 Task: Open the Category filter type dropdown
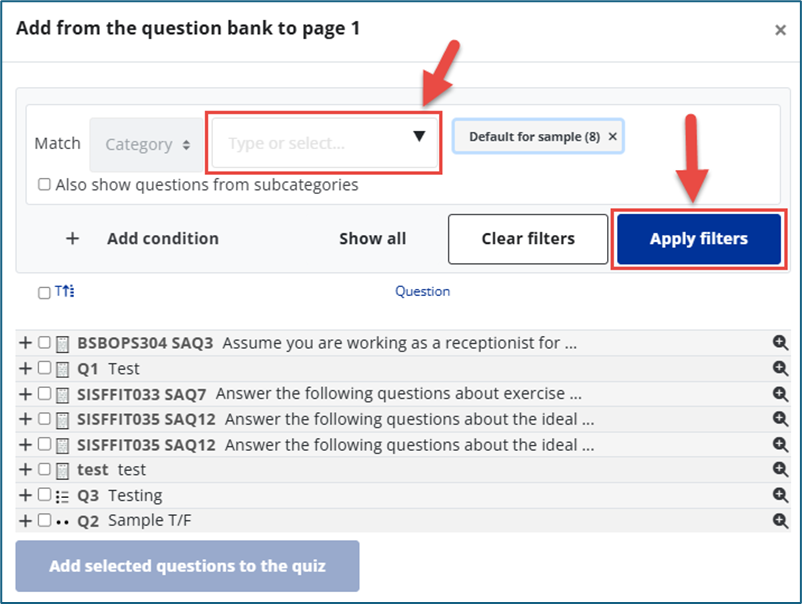(147, 144)
